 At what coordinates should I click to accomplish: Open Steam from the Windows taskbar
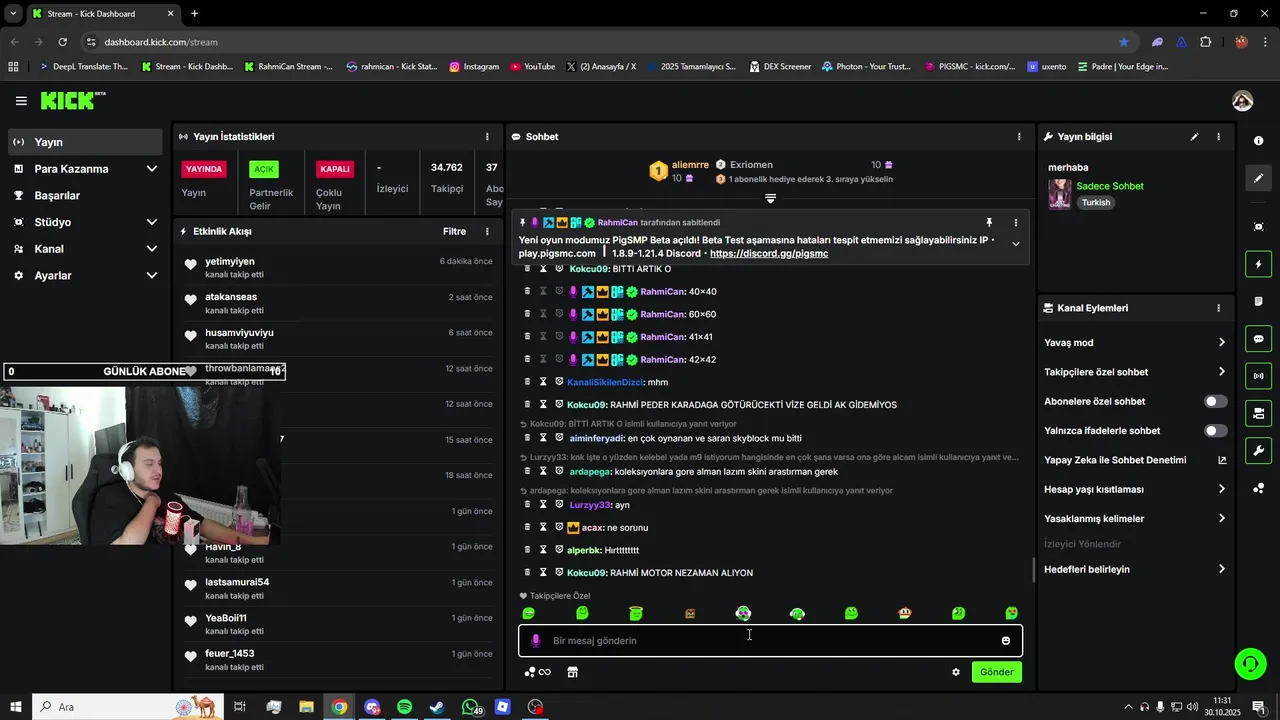[x=437, y=707]
